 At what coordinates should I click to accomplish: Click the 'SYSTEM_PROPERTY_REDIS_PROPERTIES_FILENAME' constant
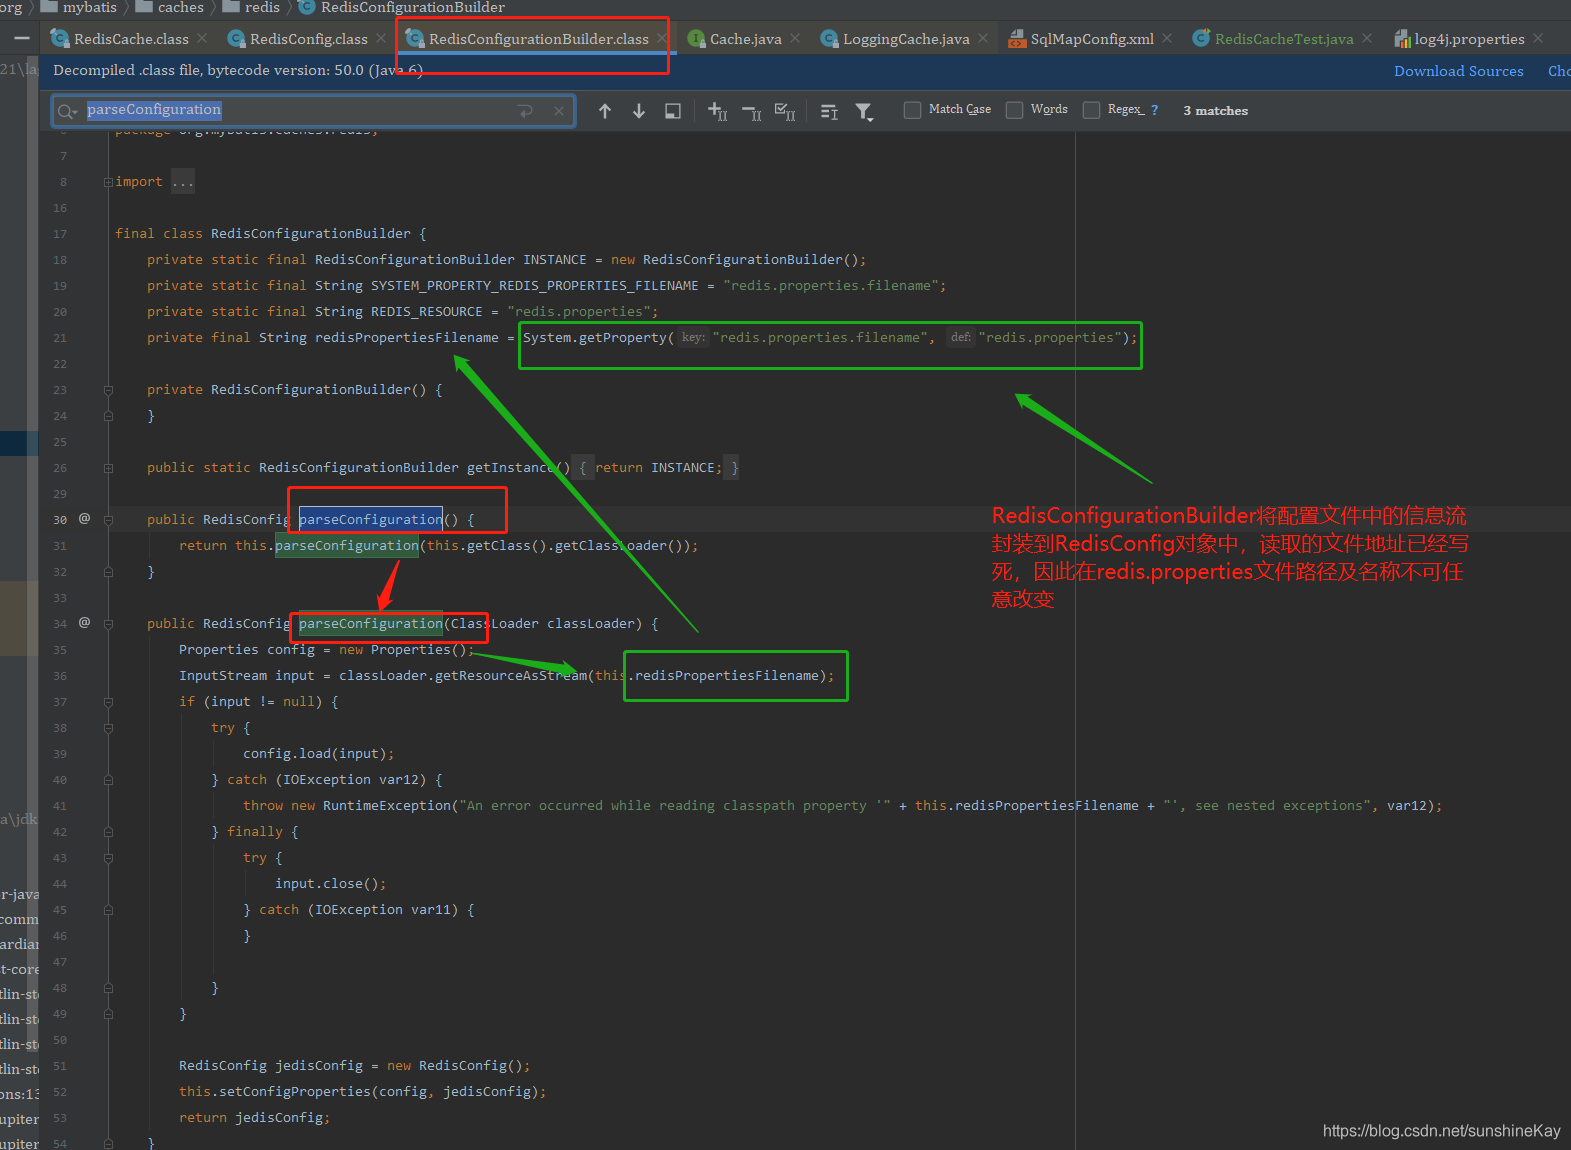(x=534, y=286)
